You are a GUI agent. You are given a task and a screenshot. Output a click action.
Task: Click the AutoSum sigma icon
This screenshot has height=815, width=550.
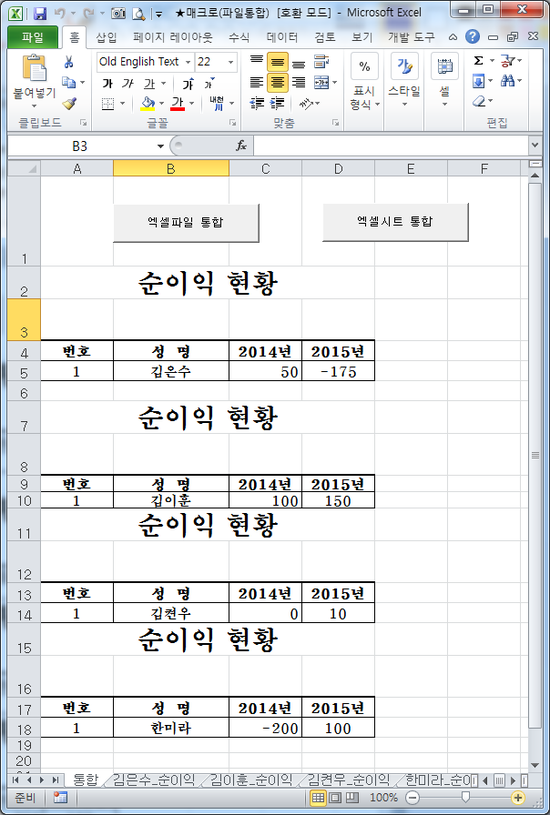point(478,61)
